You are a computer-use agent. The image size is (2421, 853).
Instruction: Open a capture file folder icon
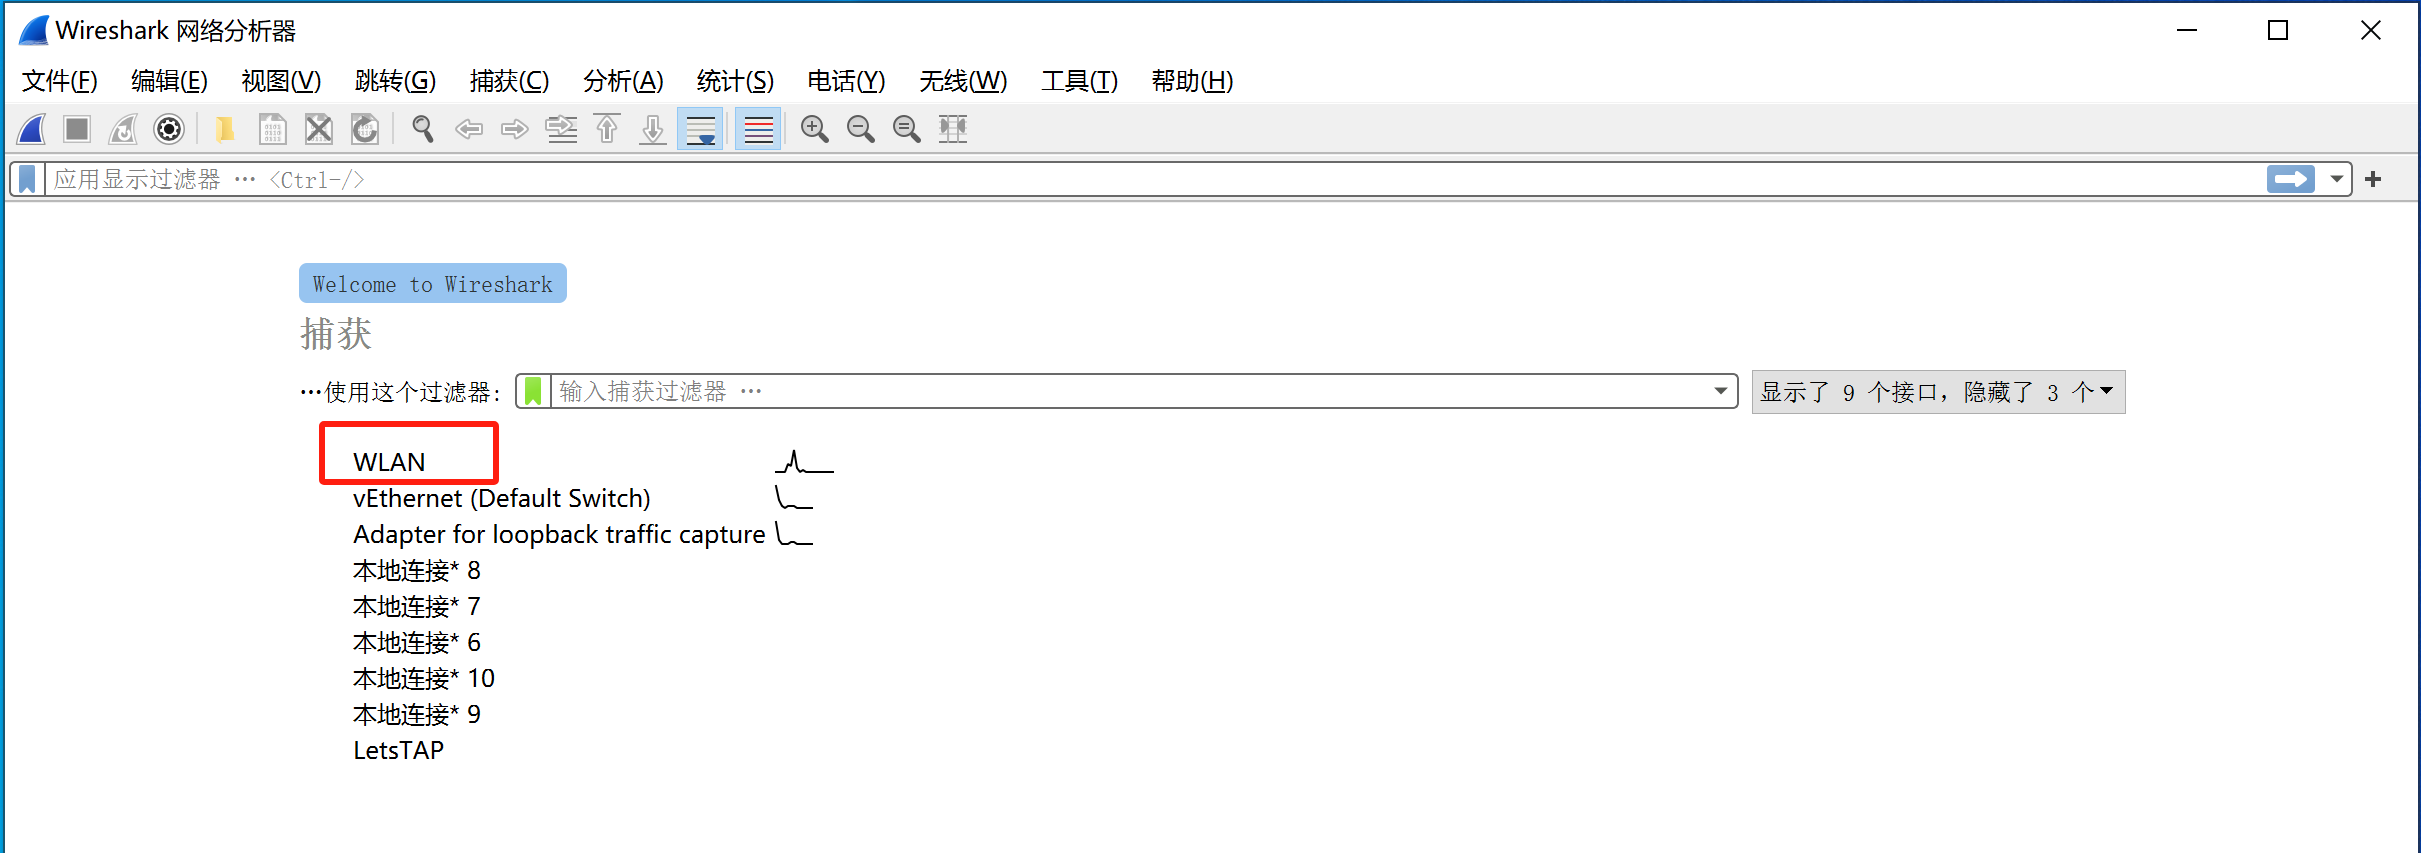(x=225, y=129)
